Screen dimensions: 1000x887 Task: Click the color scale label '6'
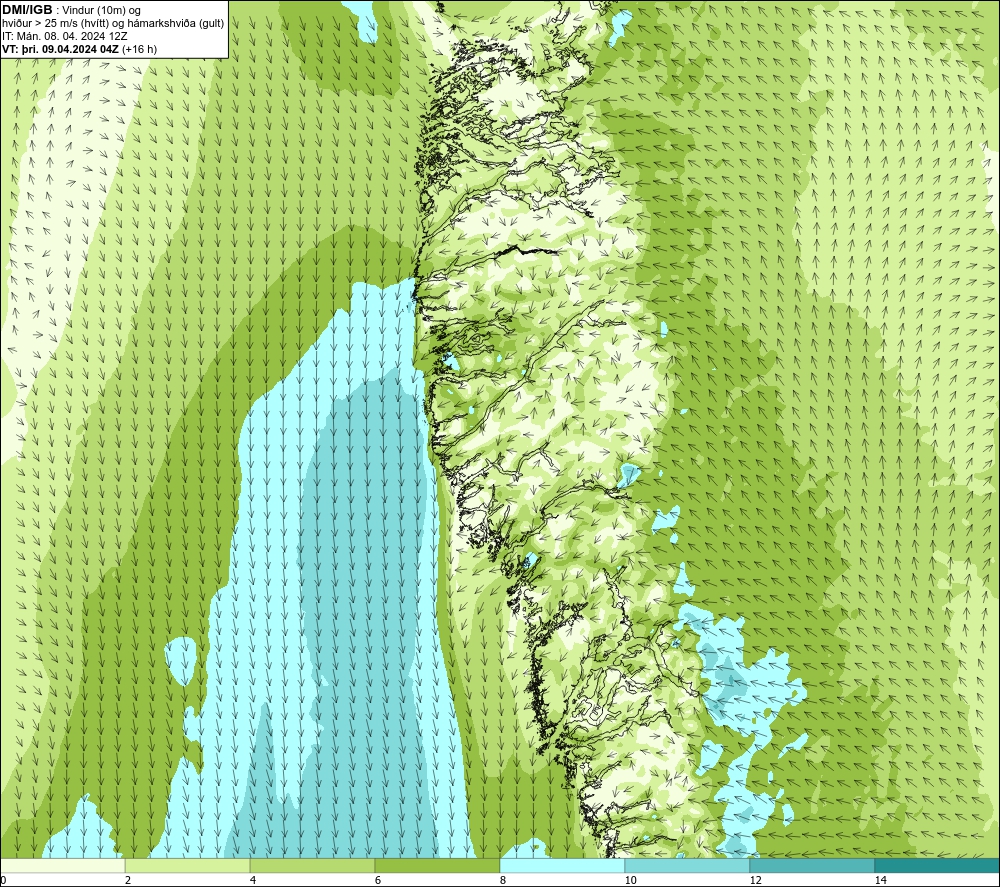pos(378,880)
